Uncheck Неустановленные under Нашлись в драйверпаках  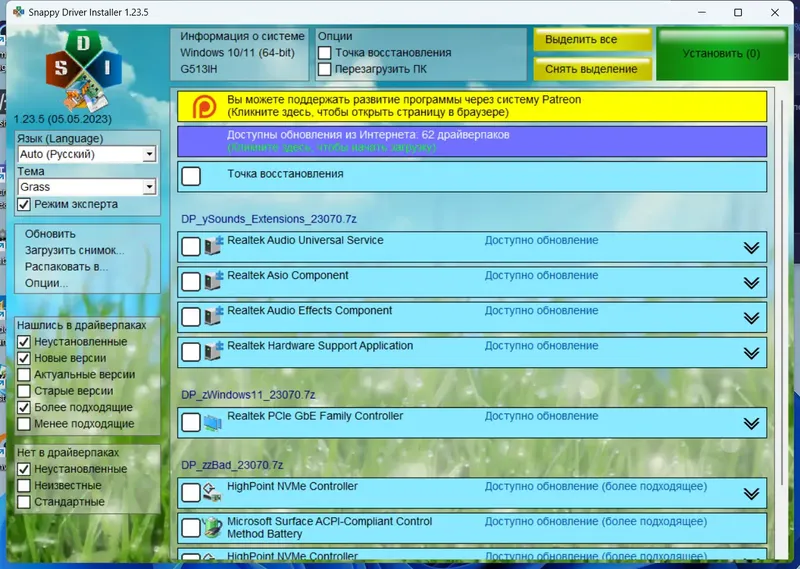pyautogui.click(x=23, y=342)
